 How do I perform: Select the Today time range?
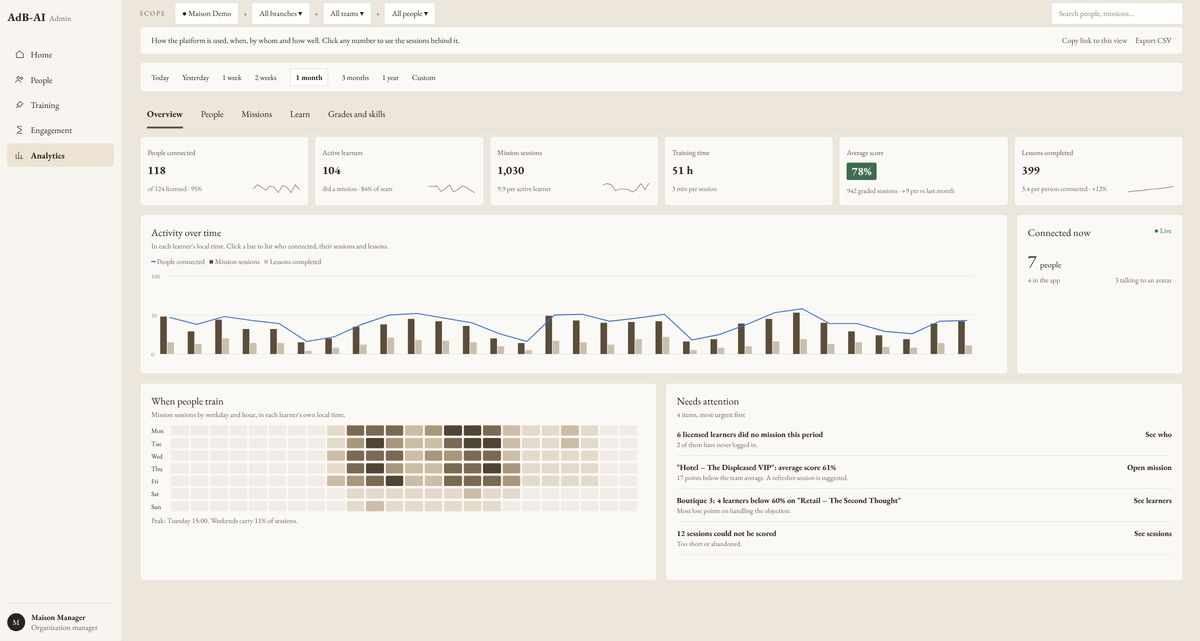click(x=160, y=77)
